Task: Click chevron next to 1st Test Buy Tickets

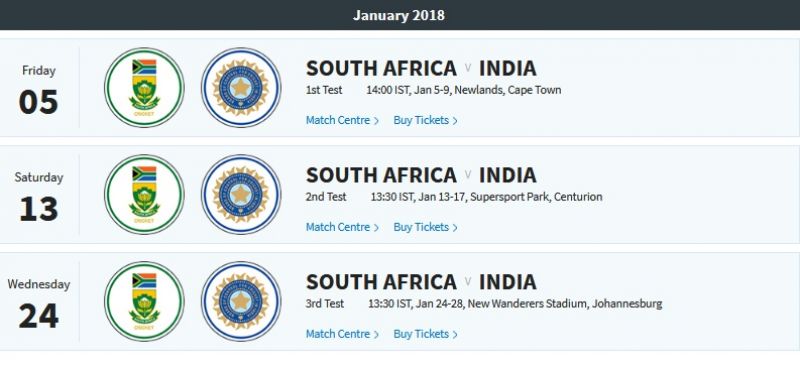Action: 455,121
